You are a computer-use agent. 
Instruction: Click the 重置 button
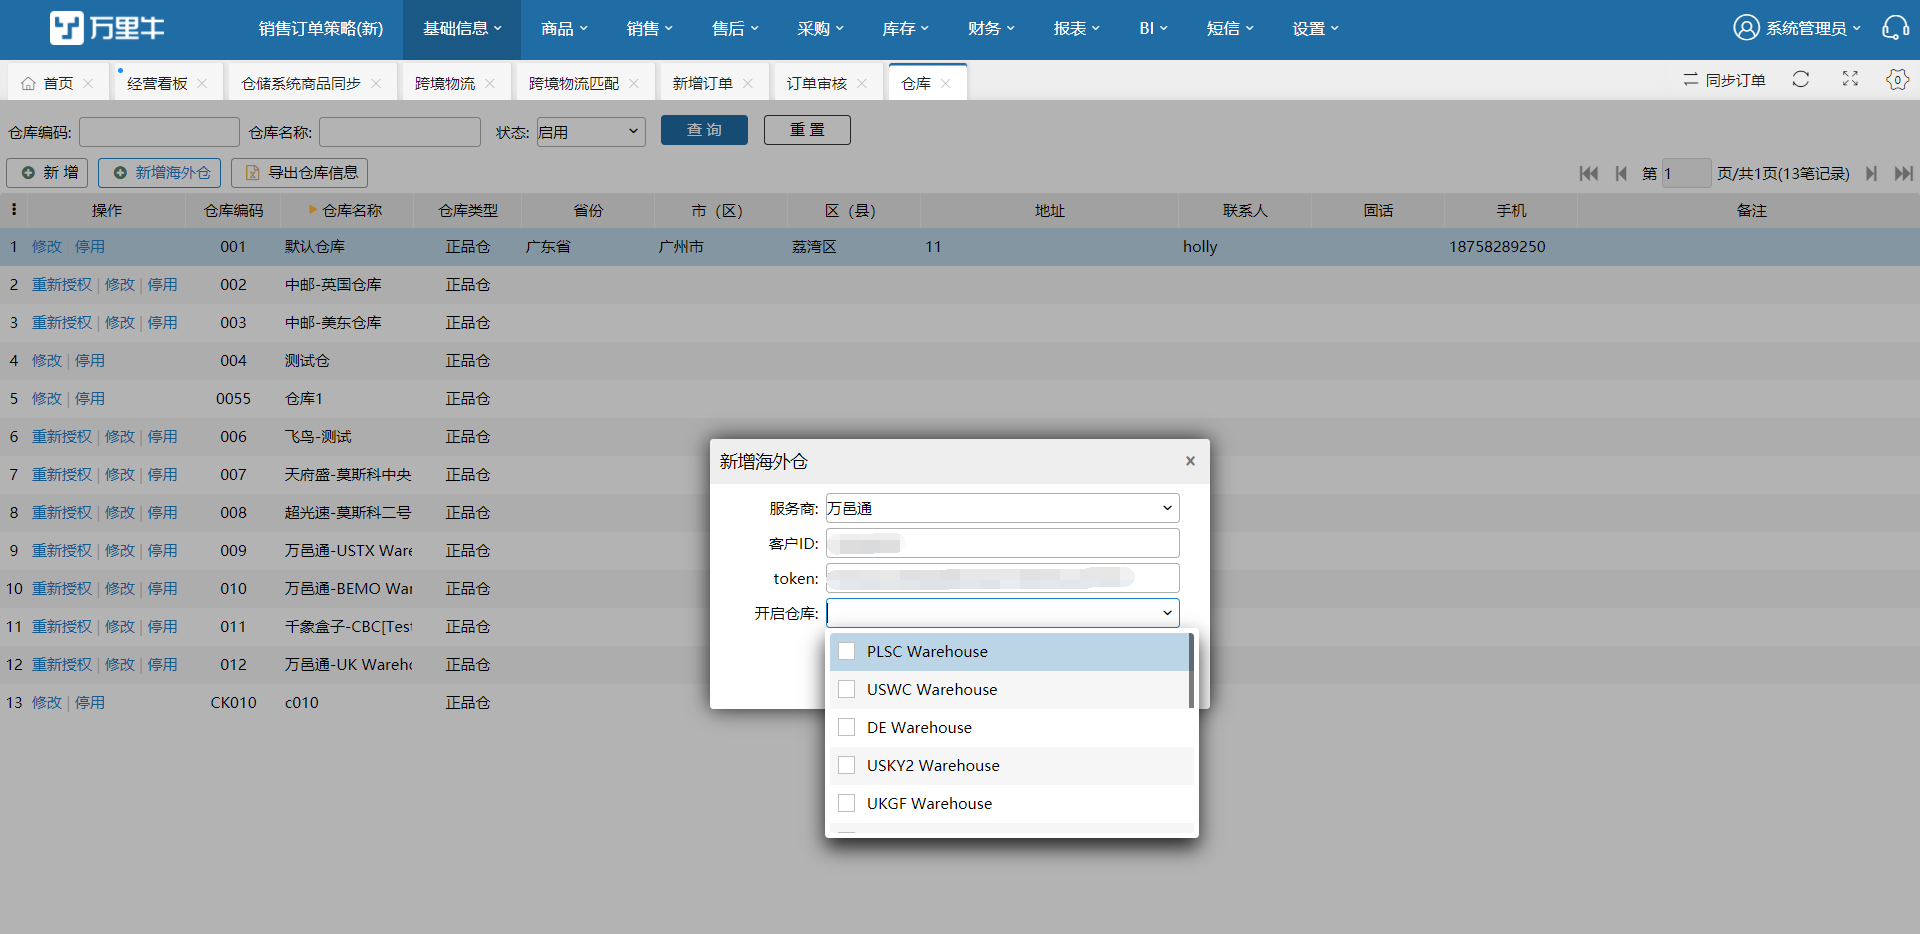(x=807, y=130)
